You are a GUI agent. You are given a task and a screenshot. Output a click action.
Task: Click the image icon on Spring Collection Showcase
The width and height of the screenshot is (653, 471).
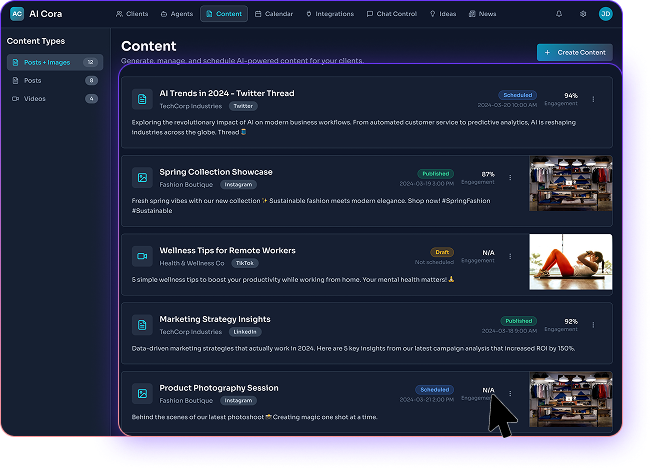(142, 177)
